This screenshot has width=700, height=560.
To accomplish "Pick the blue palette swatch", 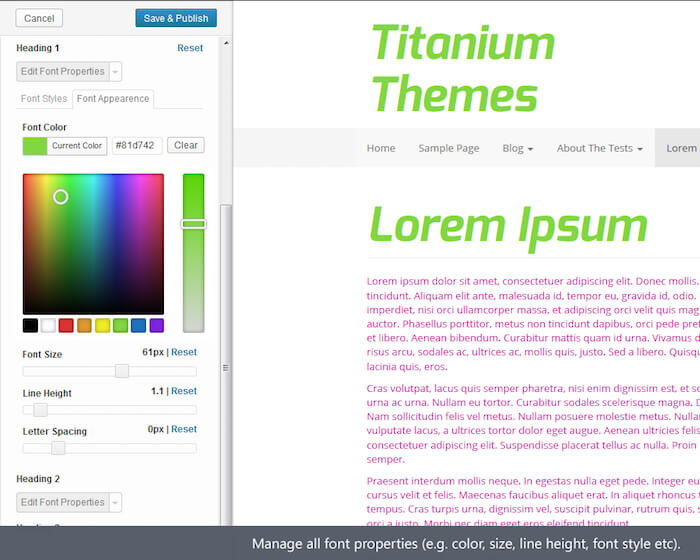I will click(x=138, y=325).
